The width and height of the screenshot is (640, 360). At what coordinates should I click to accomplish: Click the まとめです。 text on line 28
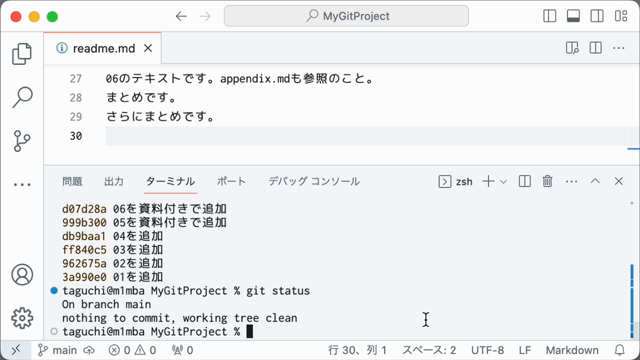tap(142, 98)
